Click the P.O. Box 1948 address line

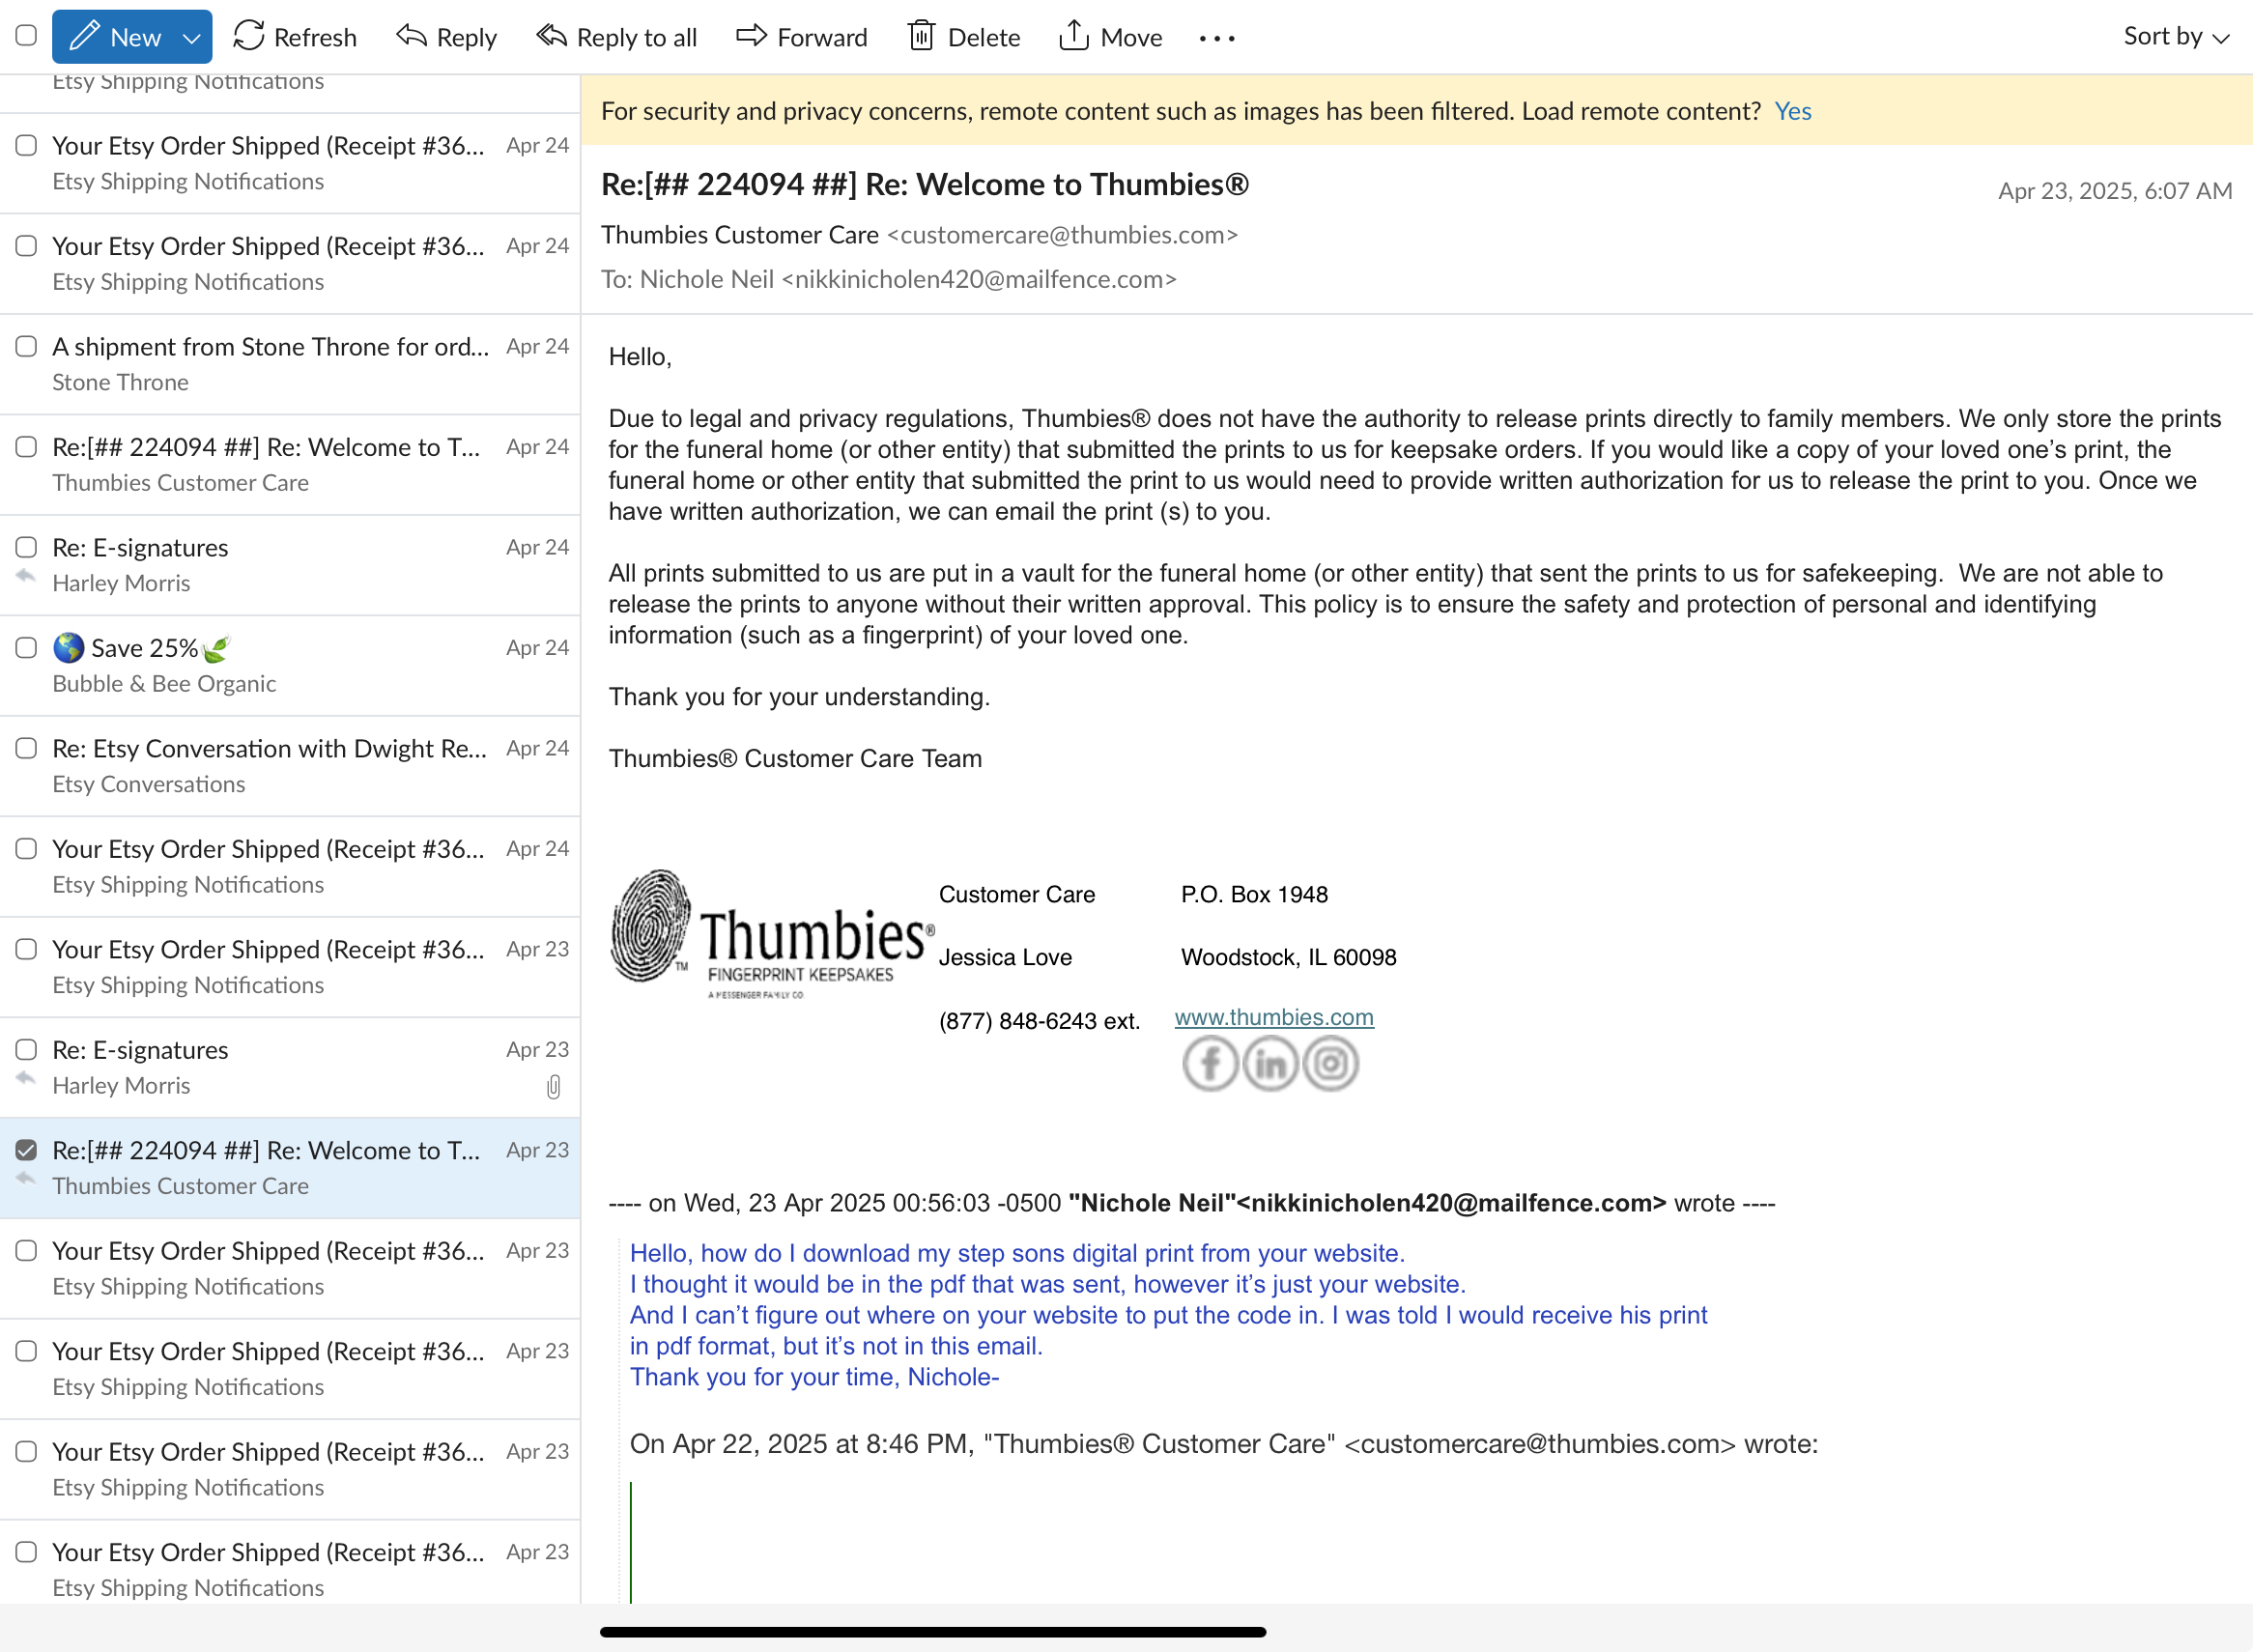coord(1254,894)
